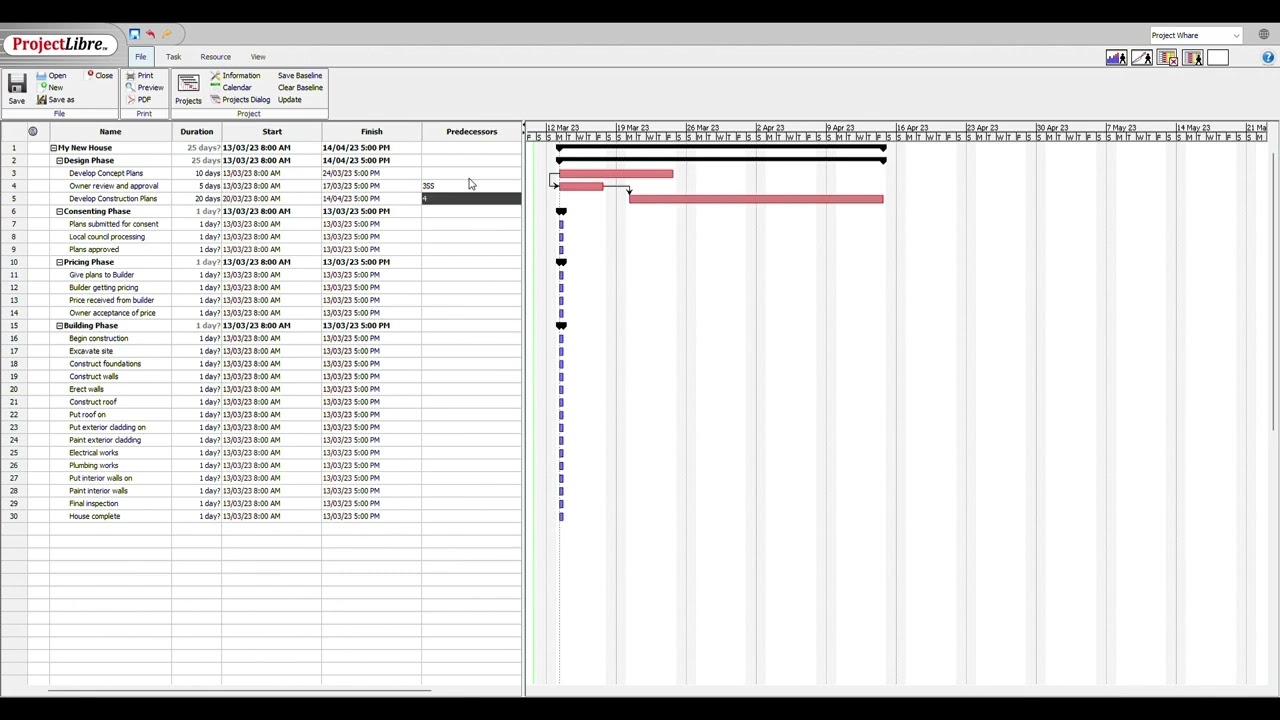
Task: Undo the last action with red arrow
Action: coord(150,35)
